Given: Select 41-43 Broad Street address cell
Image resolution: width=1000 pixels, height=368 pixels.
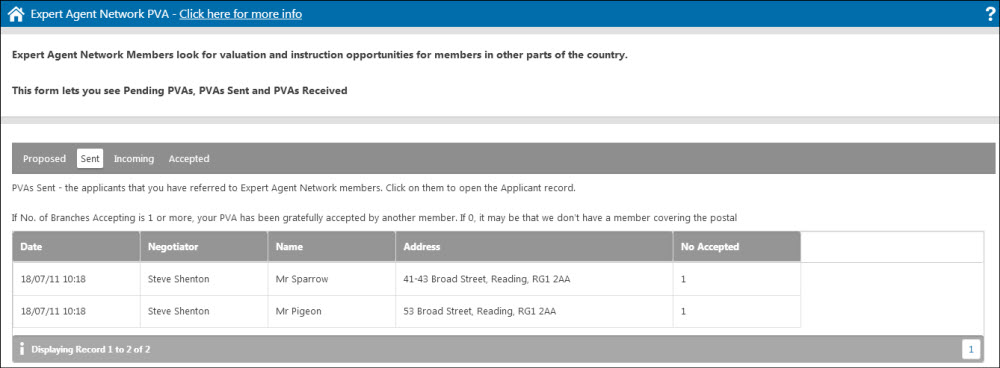Looking at the screenshot, I should click(x=534, y=279).
